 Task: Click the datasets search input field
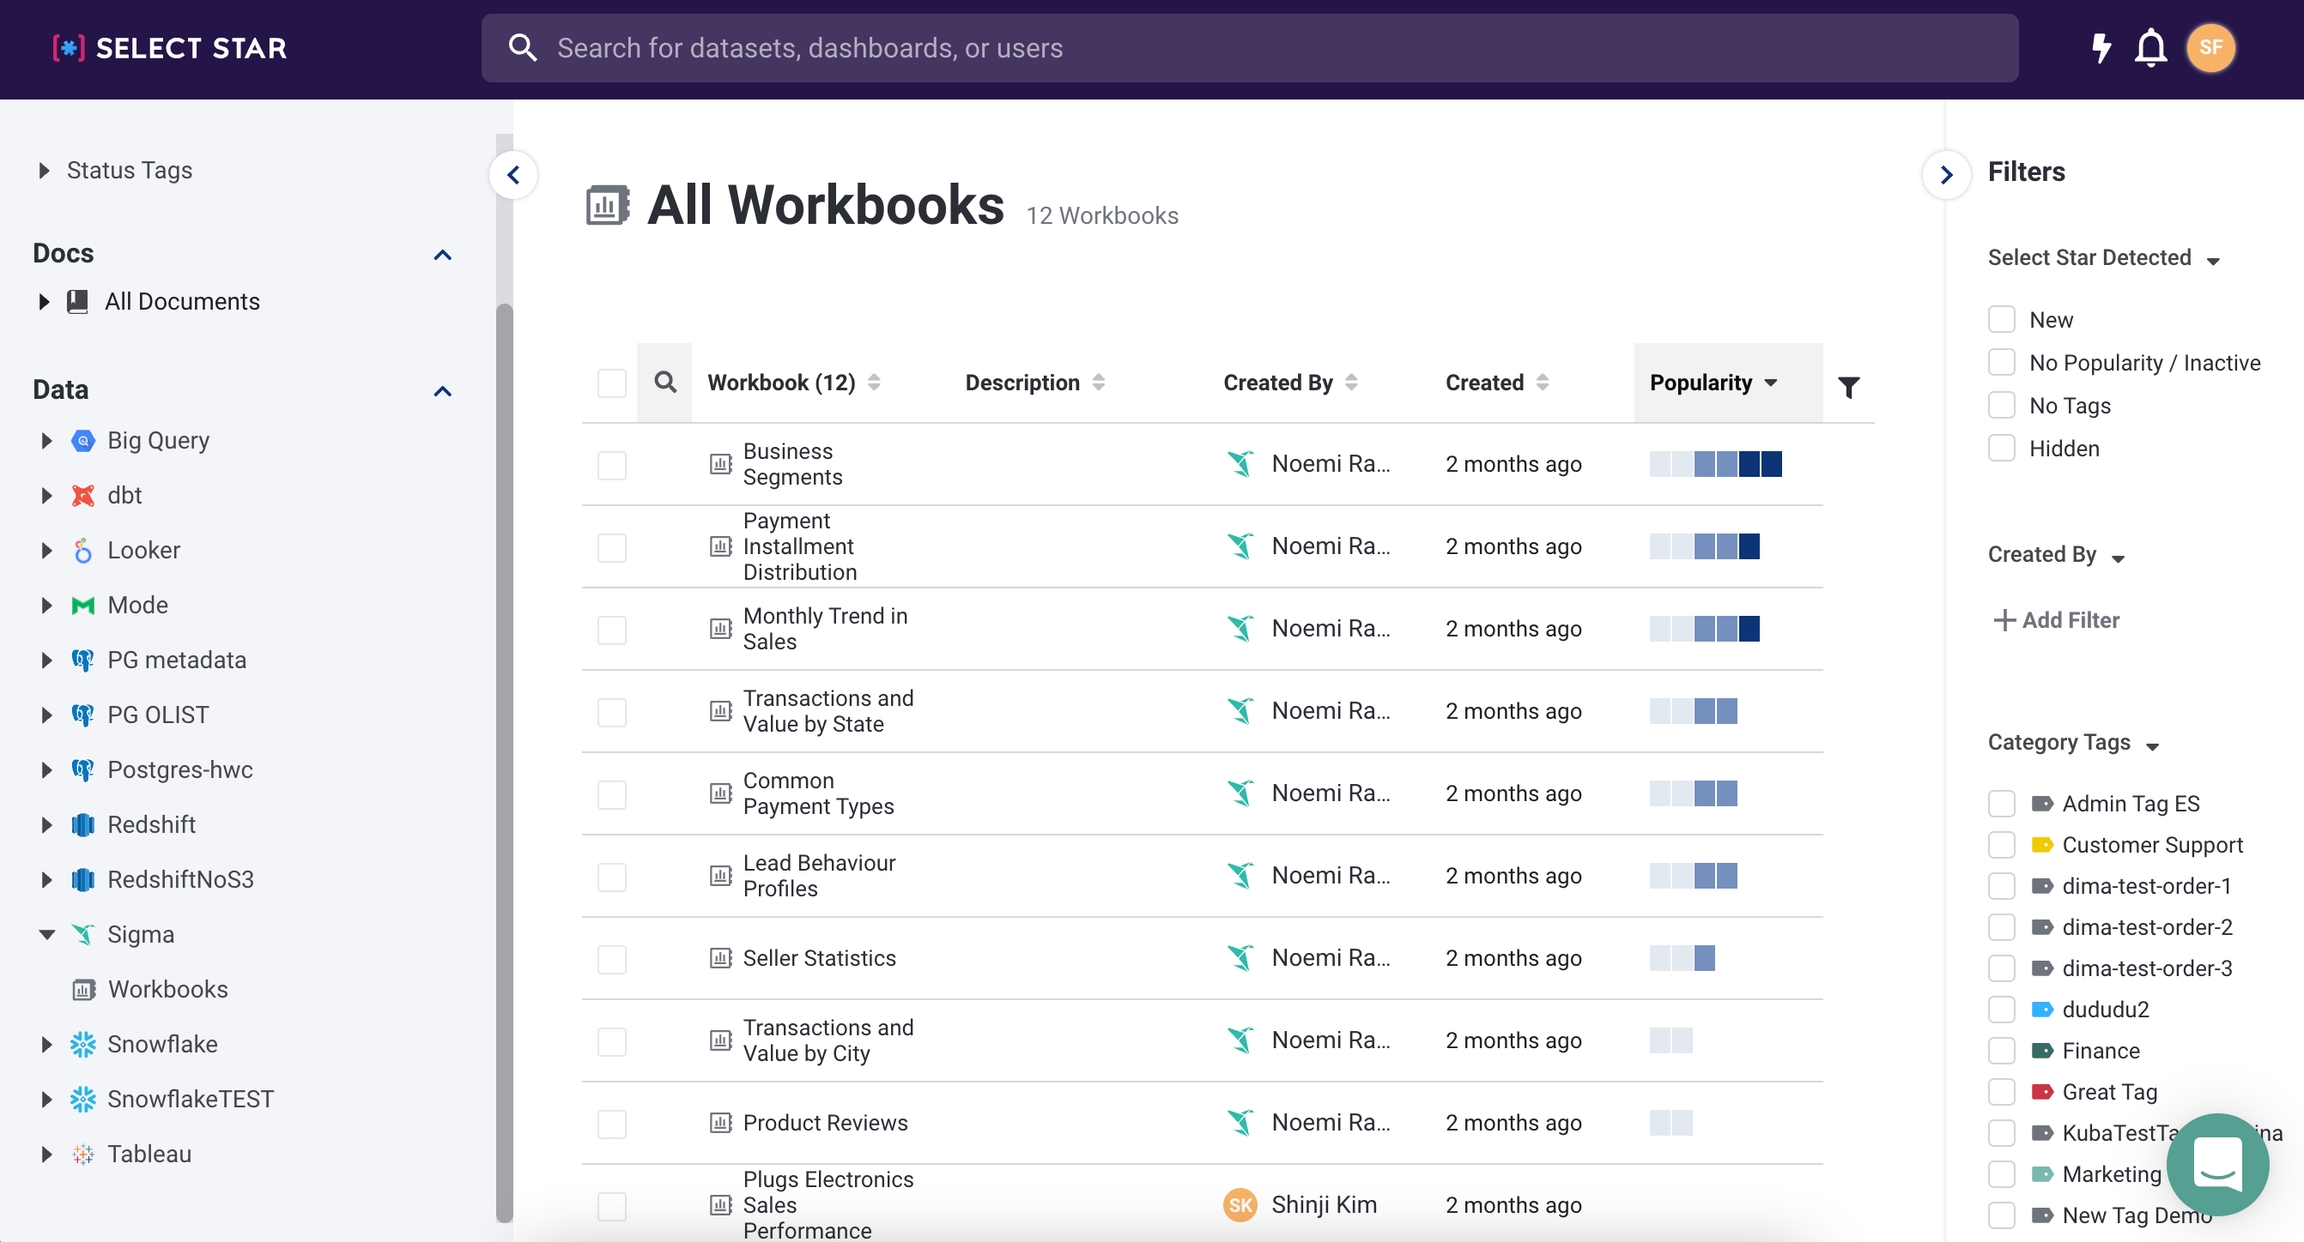point(1248,47)
